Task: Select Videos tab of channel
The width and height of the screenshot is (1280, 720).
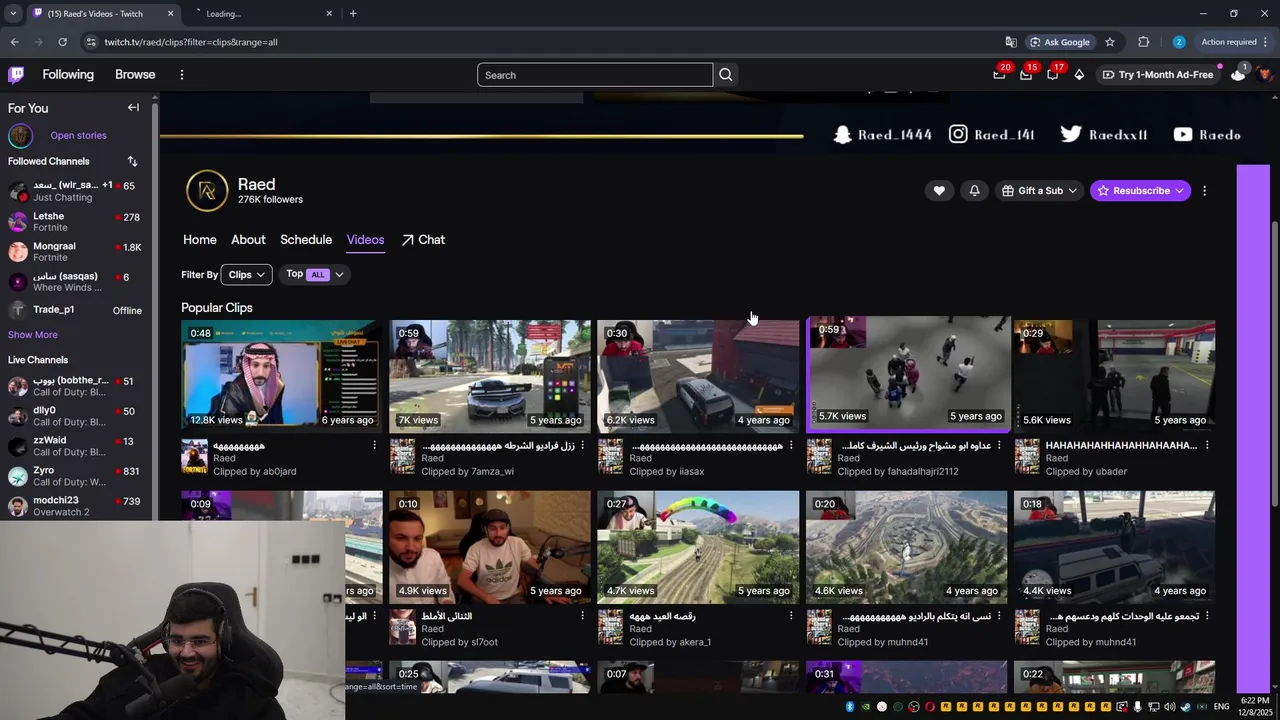Action: point(365,240)
